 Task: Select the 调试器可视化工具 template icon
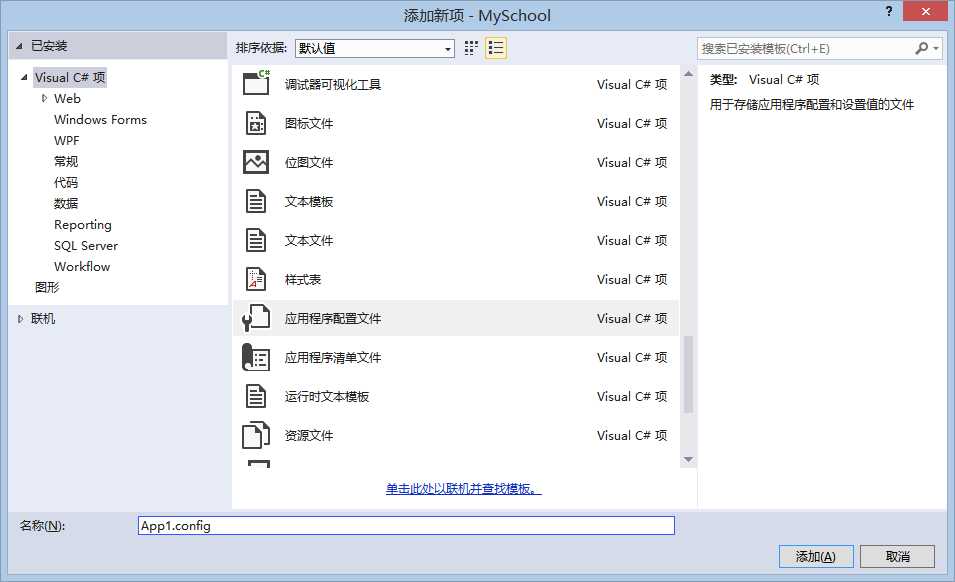click(x=256, y=83)
